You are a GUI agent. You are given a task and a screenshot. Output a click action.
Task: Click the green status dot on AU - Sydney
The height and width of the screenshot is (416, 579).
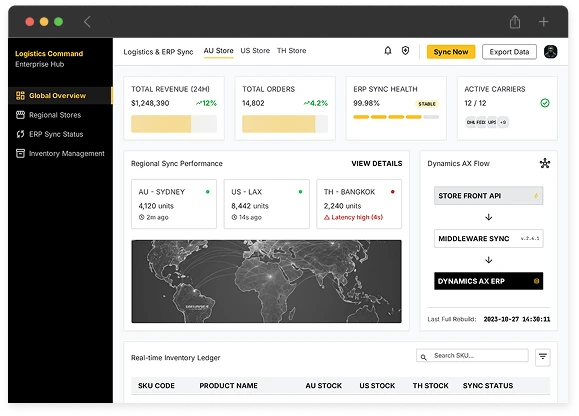[208, 192]
